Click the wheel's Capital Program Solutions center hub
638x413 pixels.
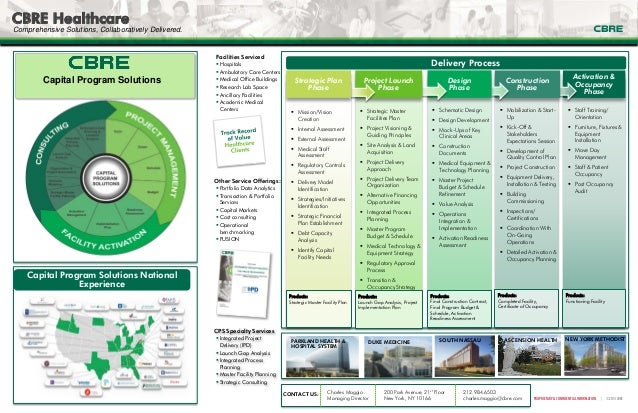tap(106, 178)
